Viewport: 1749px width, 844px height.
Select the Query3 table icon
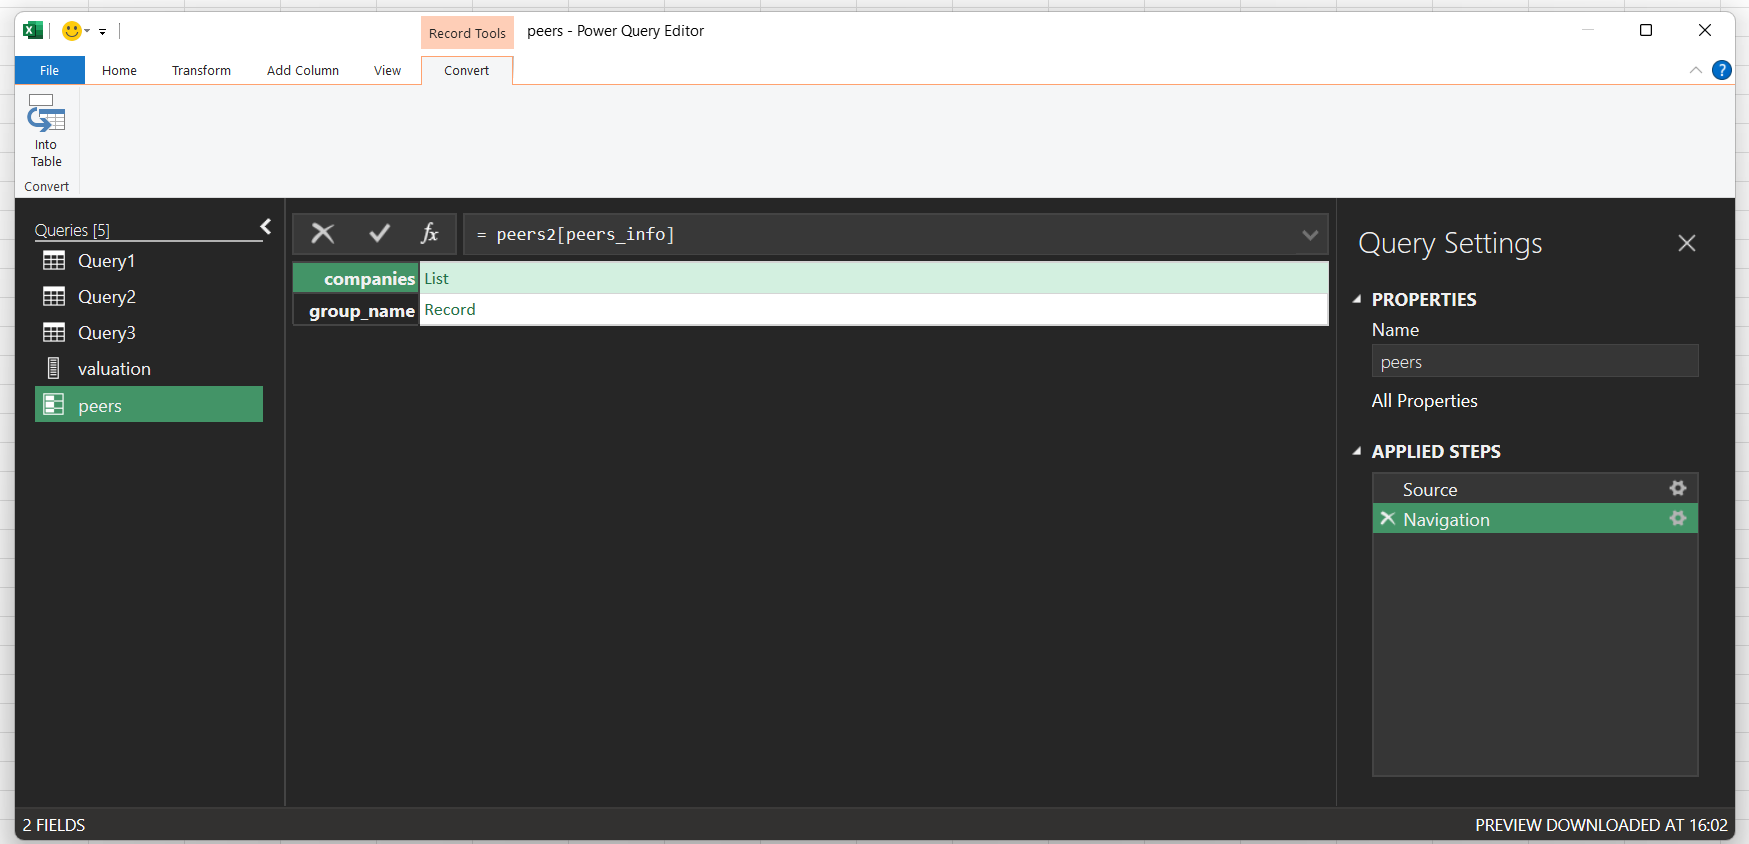(54, 333)
